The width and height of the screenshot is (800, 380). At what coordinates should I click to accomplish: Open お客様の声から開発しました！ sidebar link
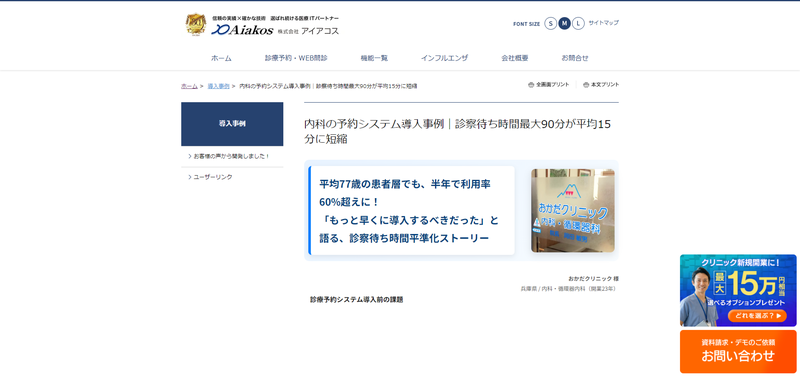(x=232, y=156)
